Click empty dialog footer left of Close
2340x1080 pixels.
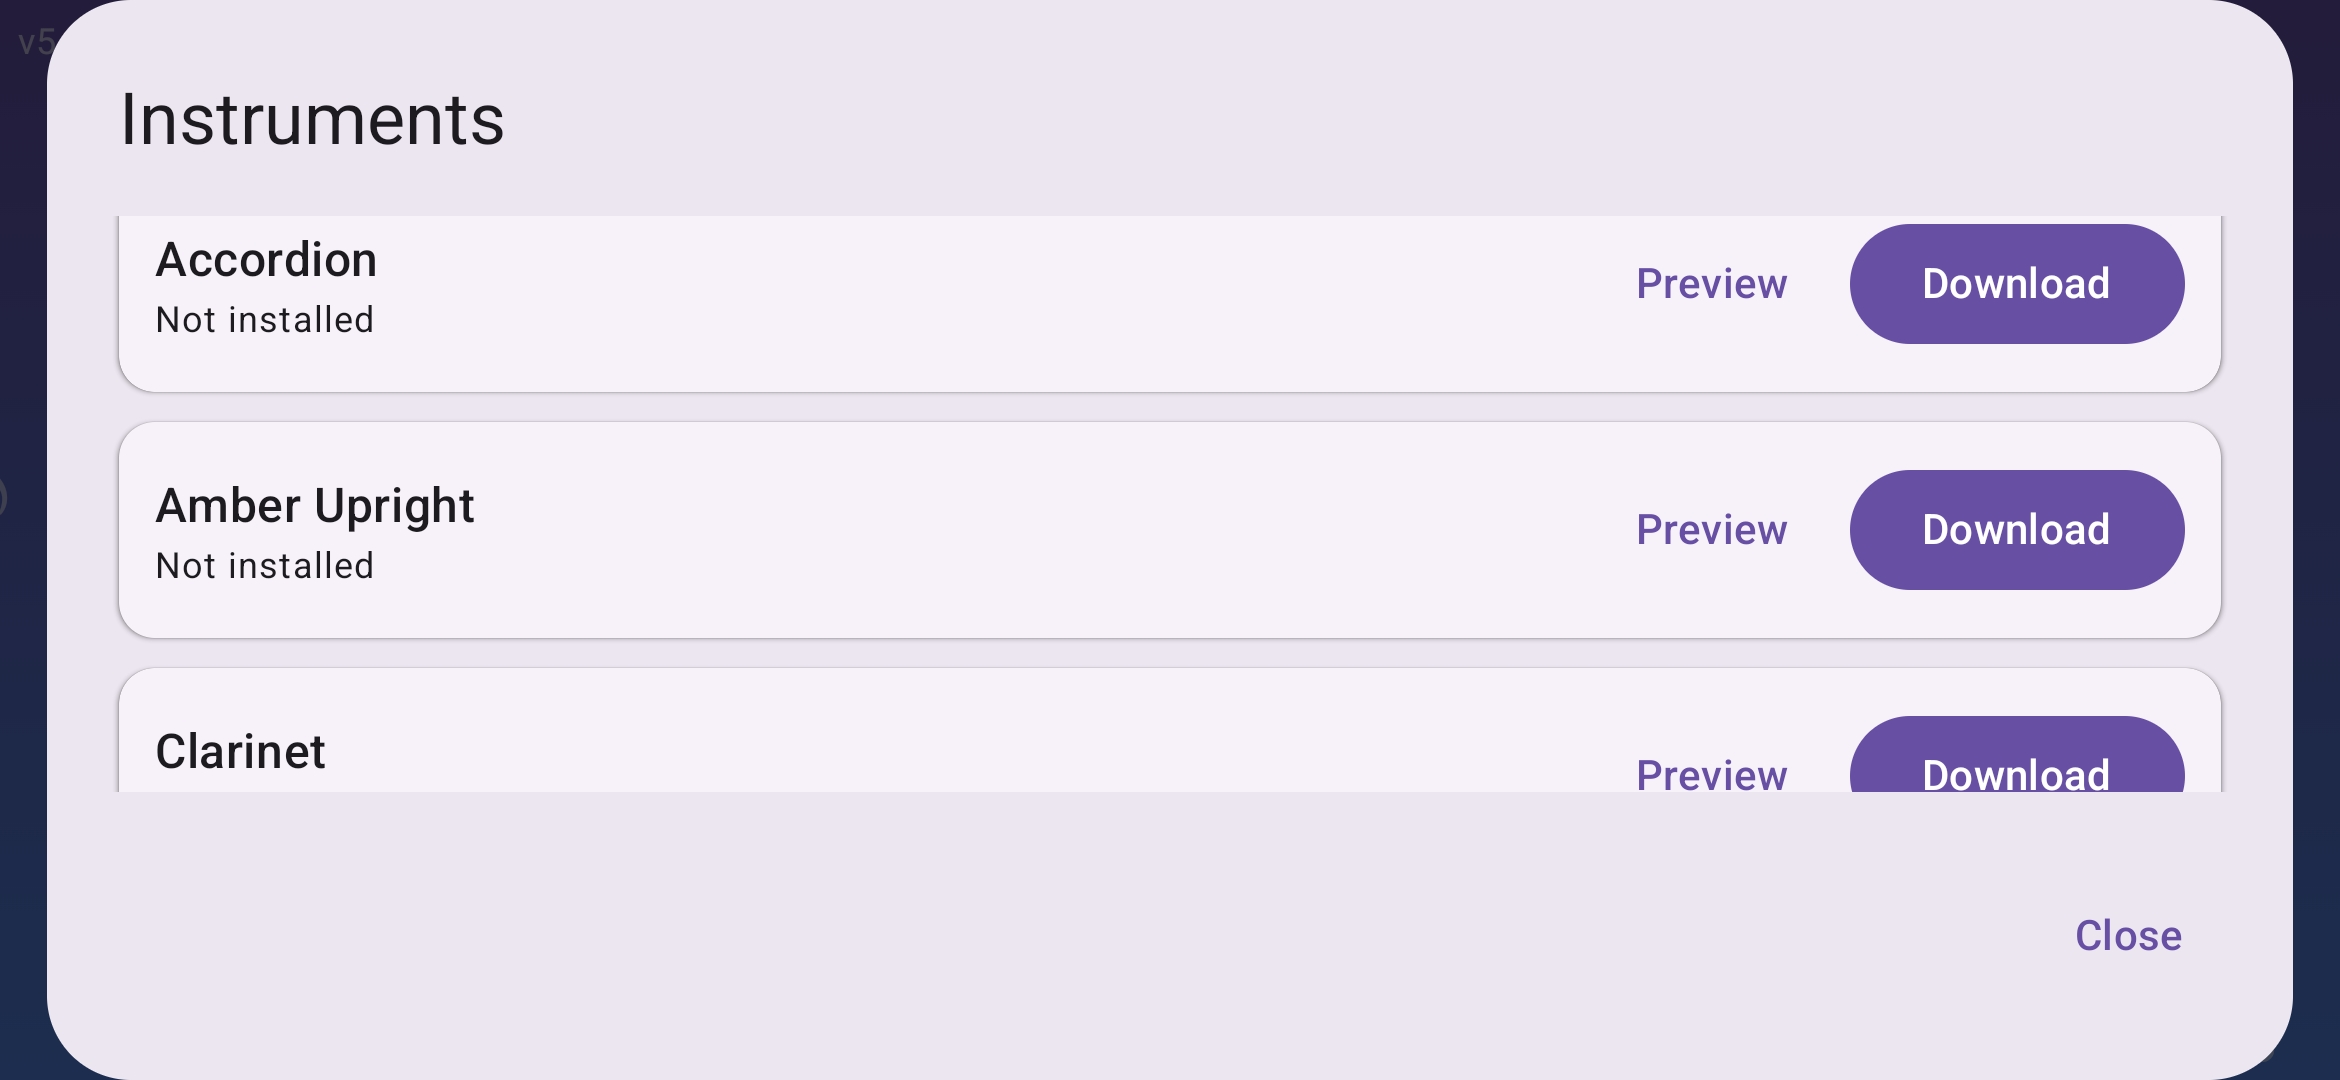pos(1000,936)
